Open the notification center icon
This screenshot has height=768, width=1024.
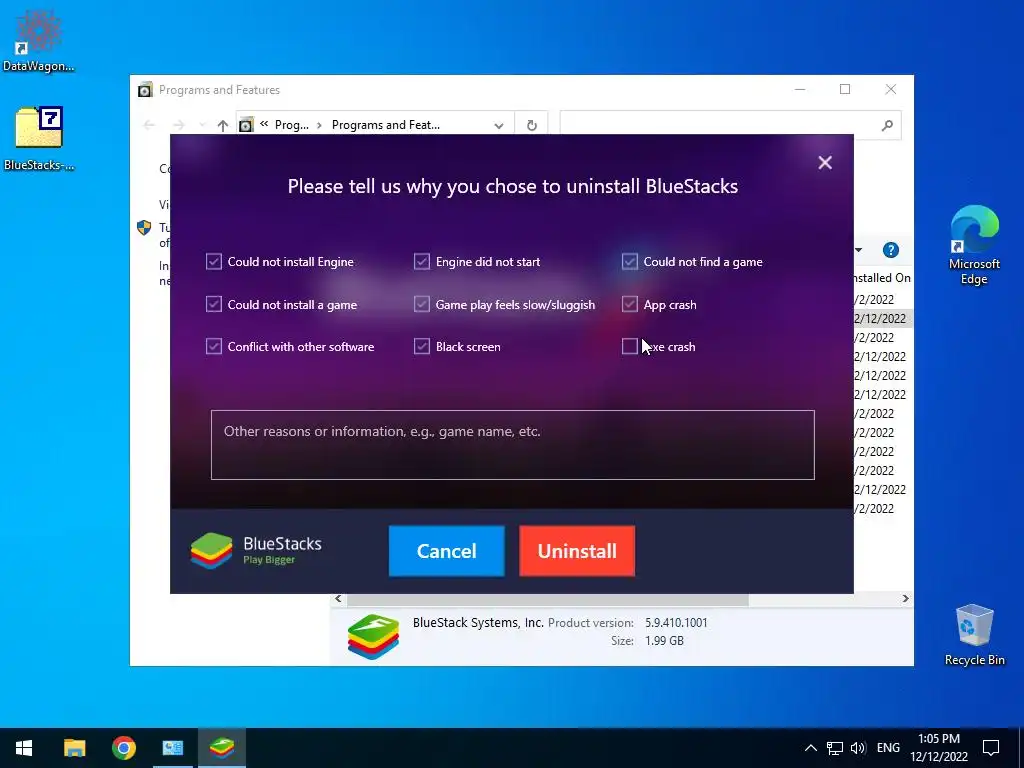991,748
